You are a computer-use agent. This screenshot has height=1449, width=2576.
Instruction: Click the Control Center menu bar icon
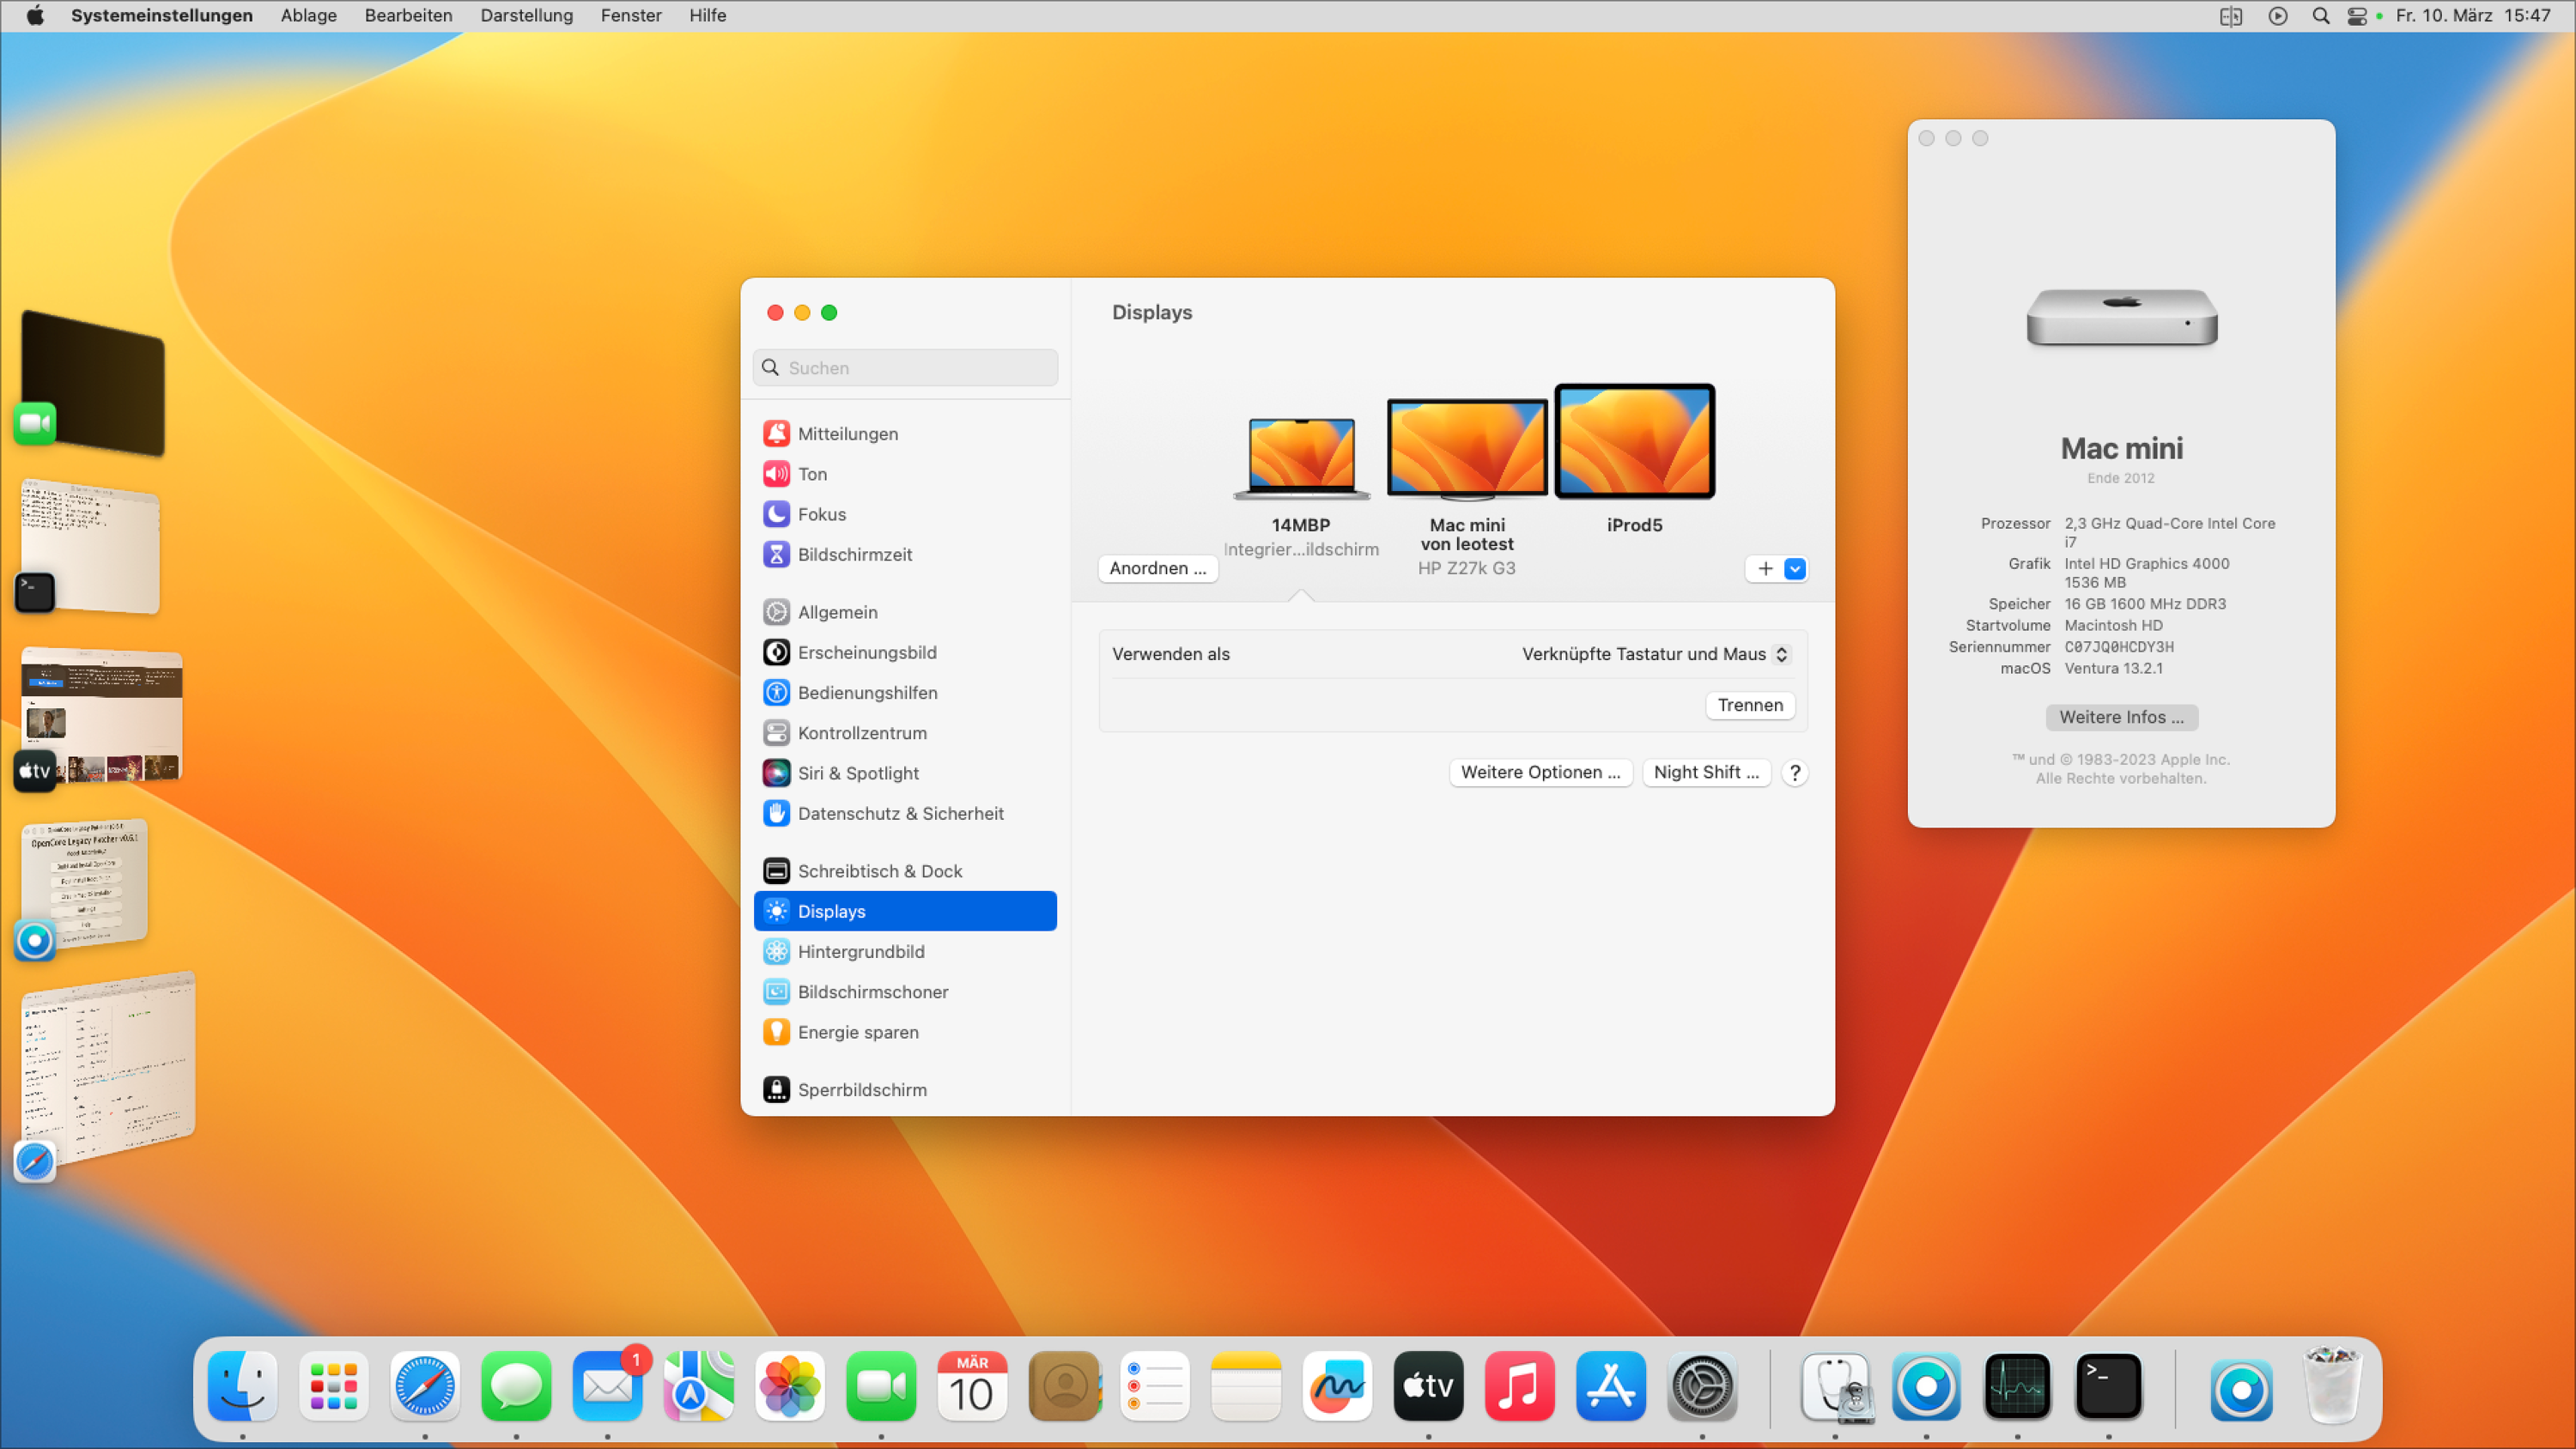click(2357, 16)
